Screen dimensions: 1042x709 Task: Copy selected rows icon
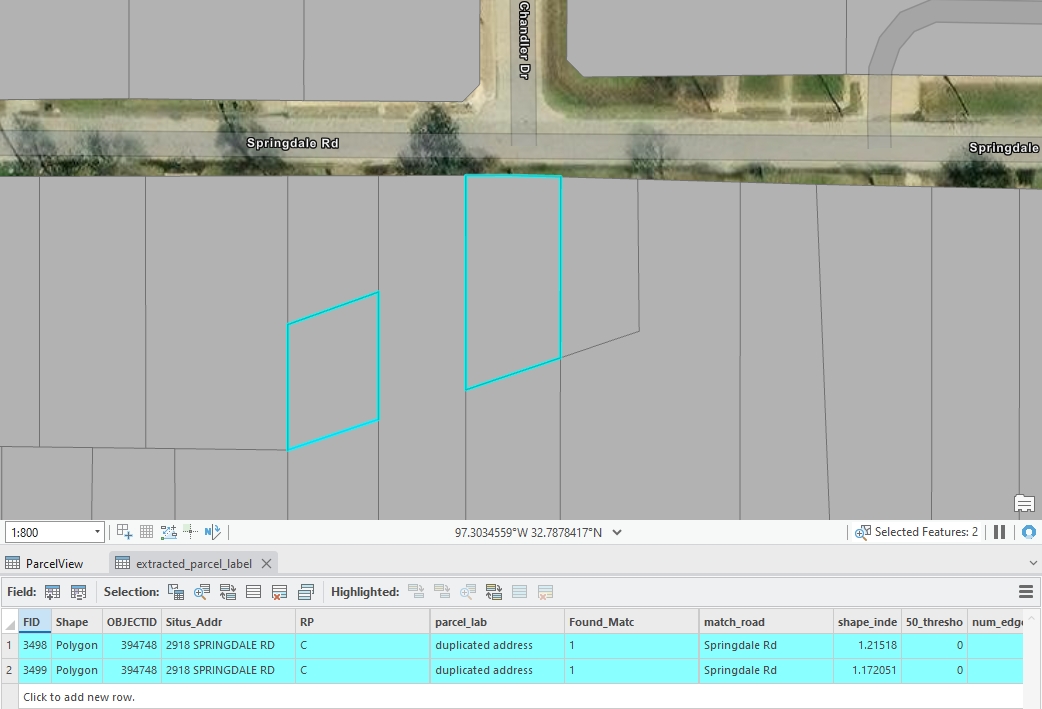coord(306,592)
